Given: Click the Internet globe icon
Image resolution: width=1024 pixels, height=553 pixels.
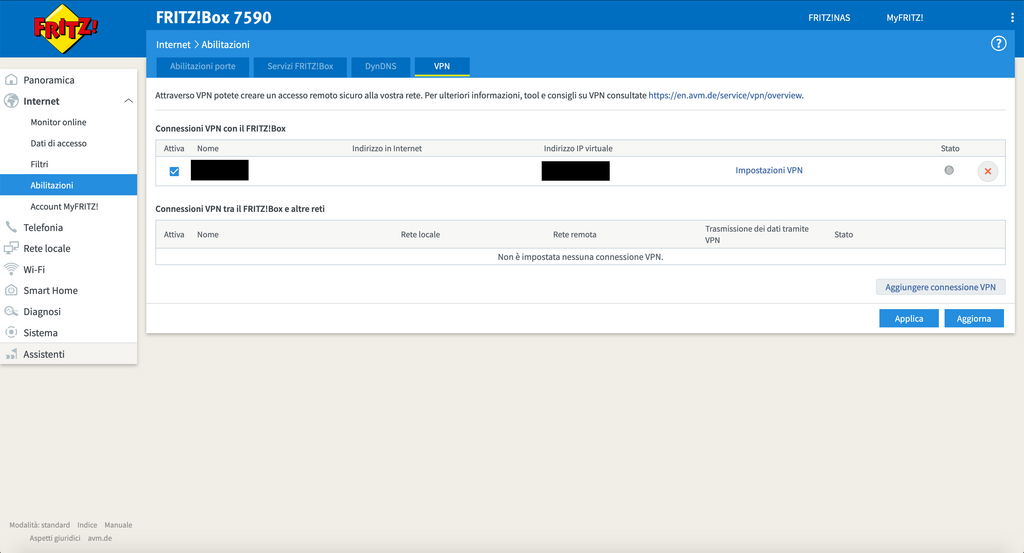Looking at the screenshot, I should coord(11,101).
